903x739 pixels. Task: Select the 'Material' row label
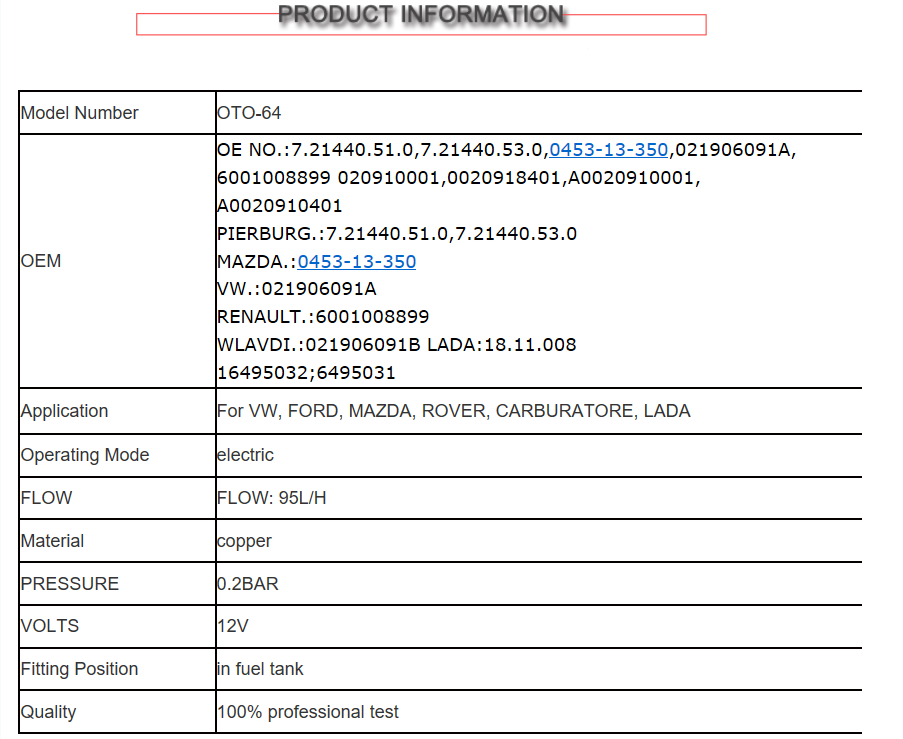click(x=52, y=541)
